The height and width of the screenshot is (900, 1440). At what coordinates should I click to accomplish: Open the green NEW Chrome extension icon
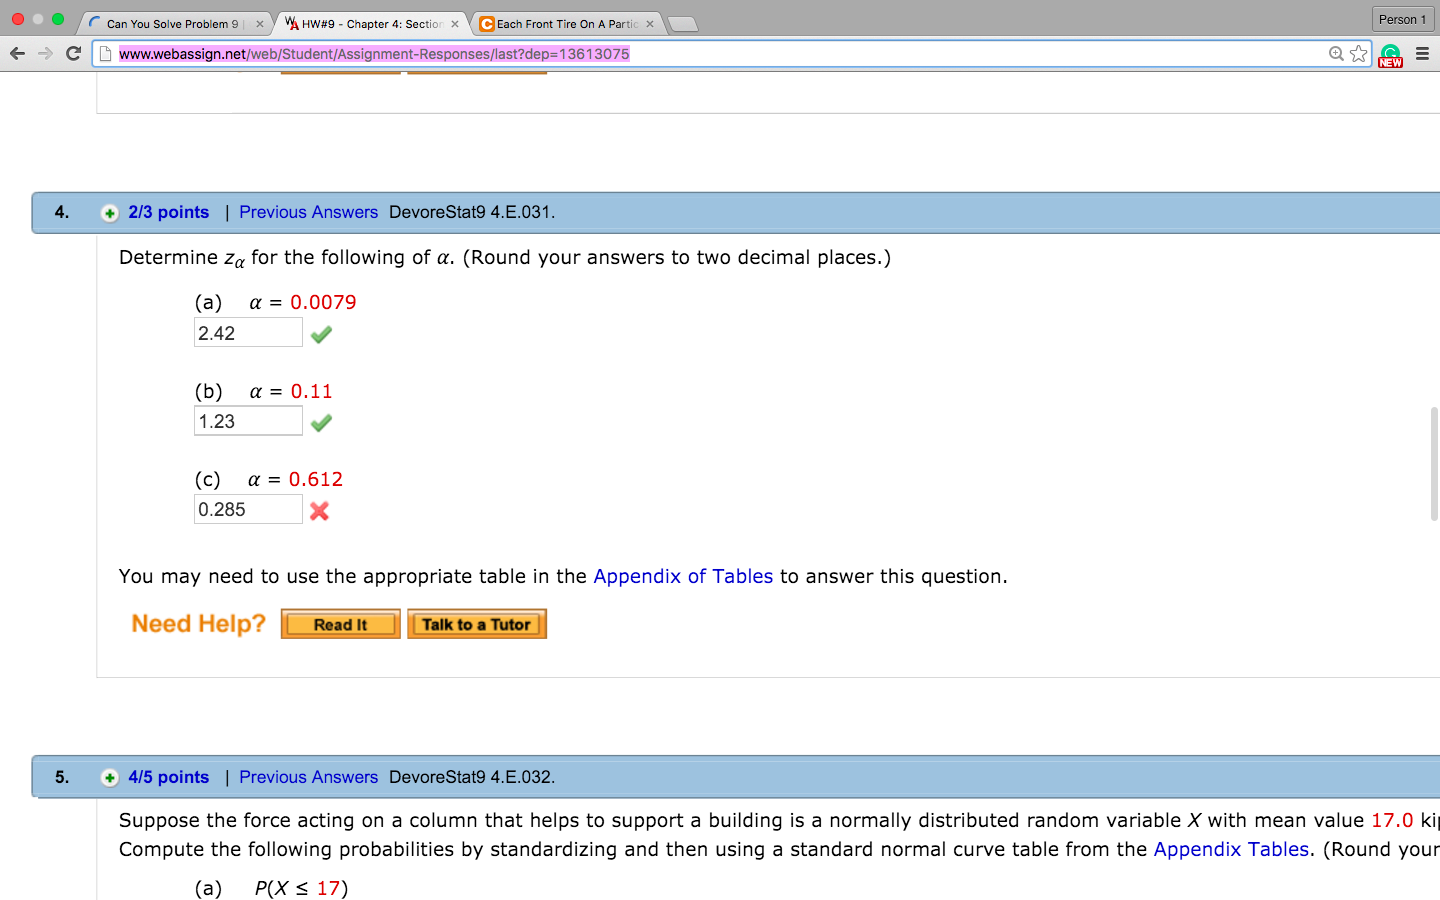(1390, 53)
